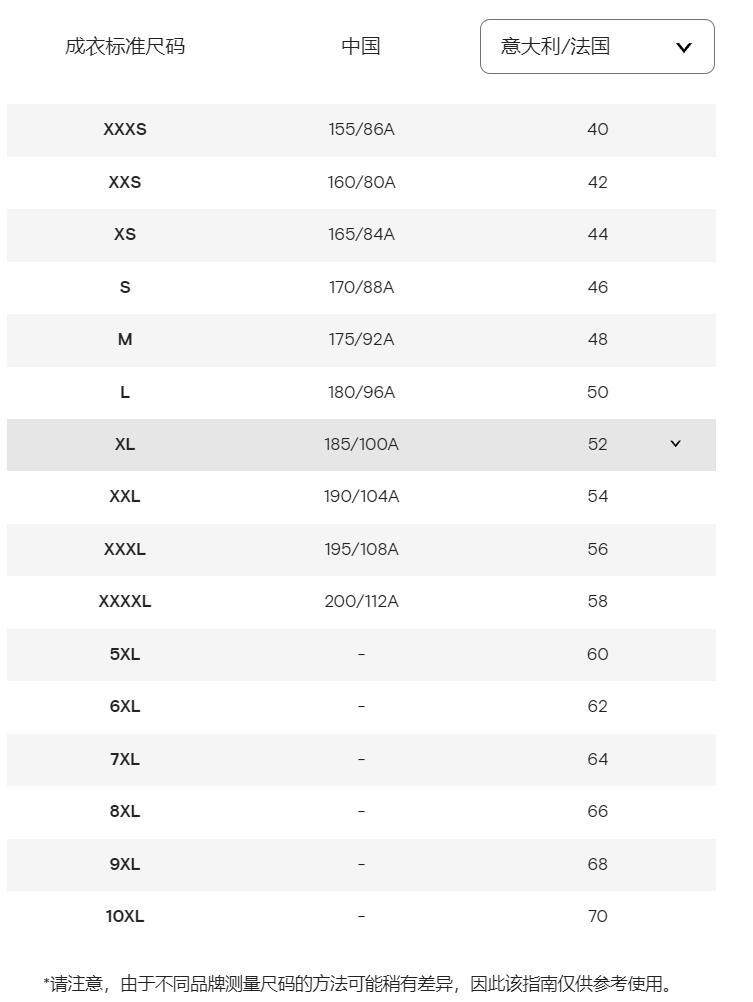The height and width of the screenshot is (1002, 753).
Task: Open the 意大利/法国 region dropdown
Action: [x=597, y=47]
